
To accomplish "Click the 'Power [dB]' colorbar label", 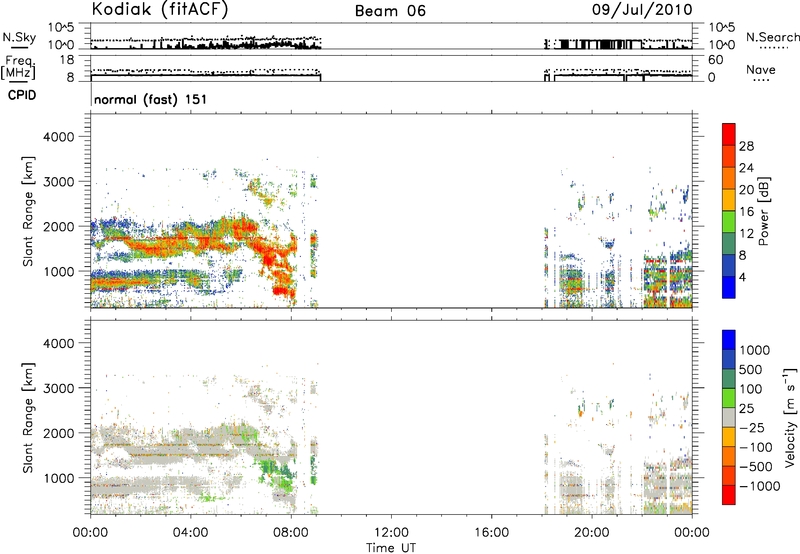I will pyautogui.click(x=763, y=211).
